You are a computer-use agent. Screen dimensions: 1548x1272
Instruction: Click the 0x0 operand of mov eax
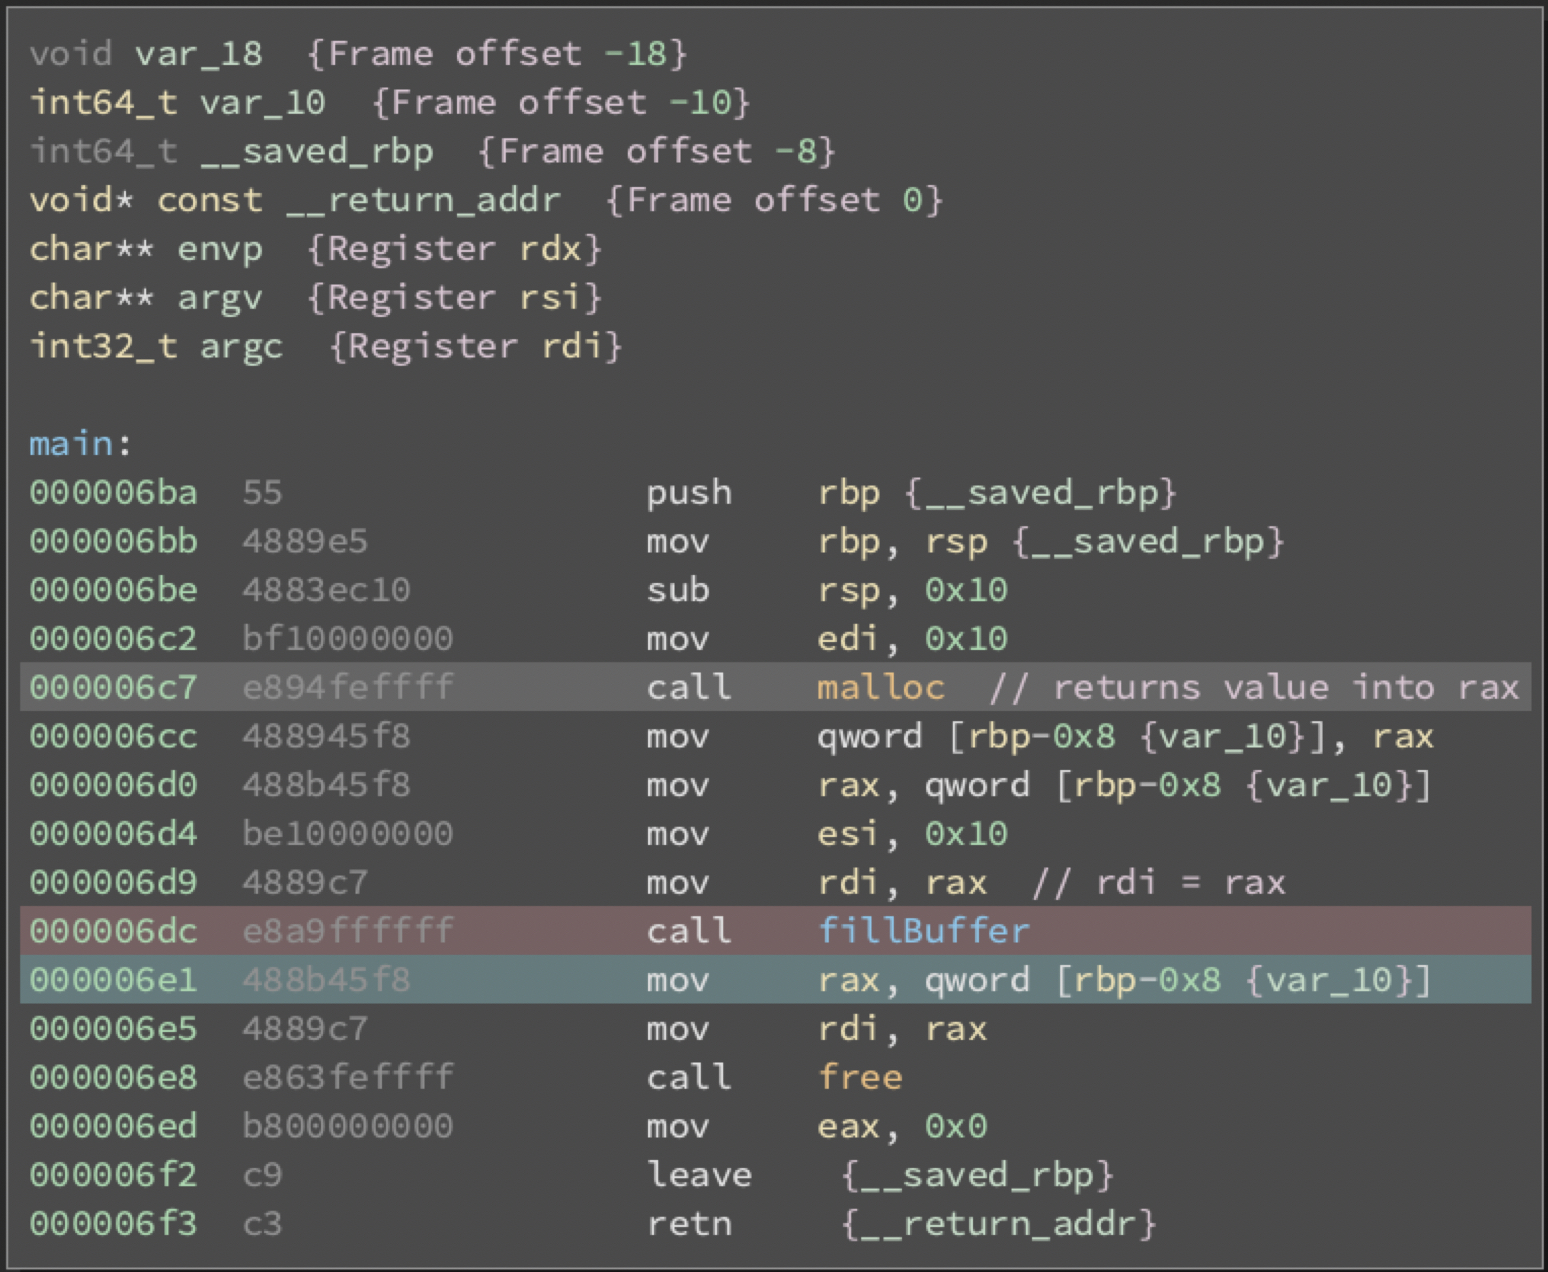955,1127
